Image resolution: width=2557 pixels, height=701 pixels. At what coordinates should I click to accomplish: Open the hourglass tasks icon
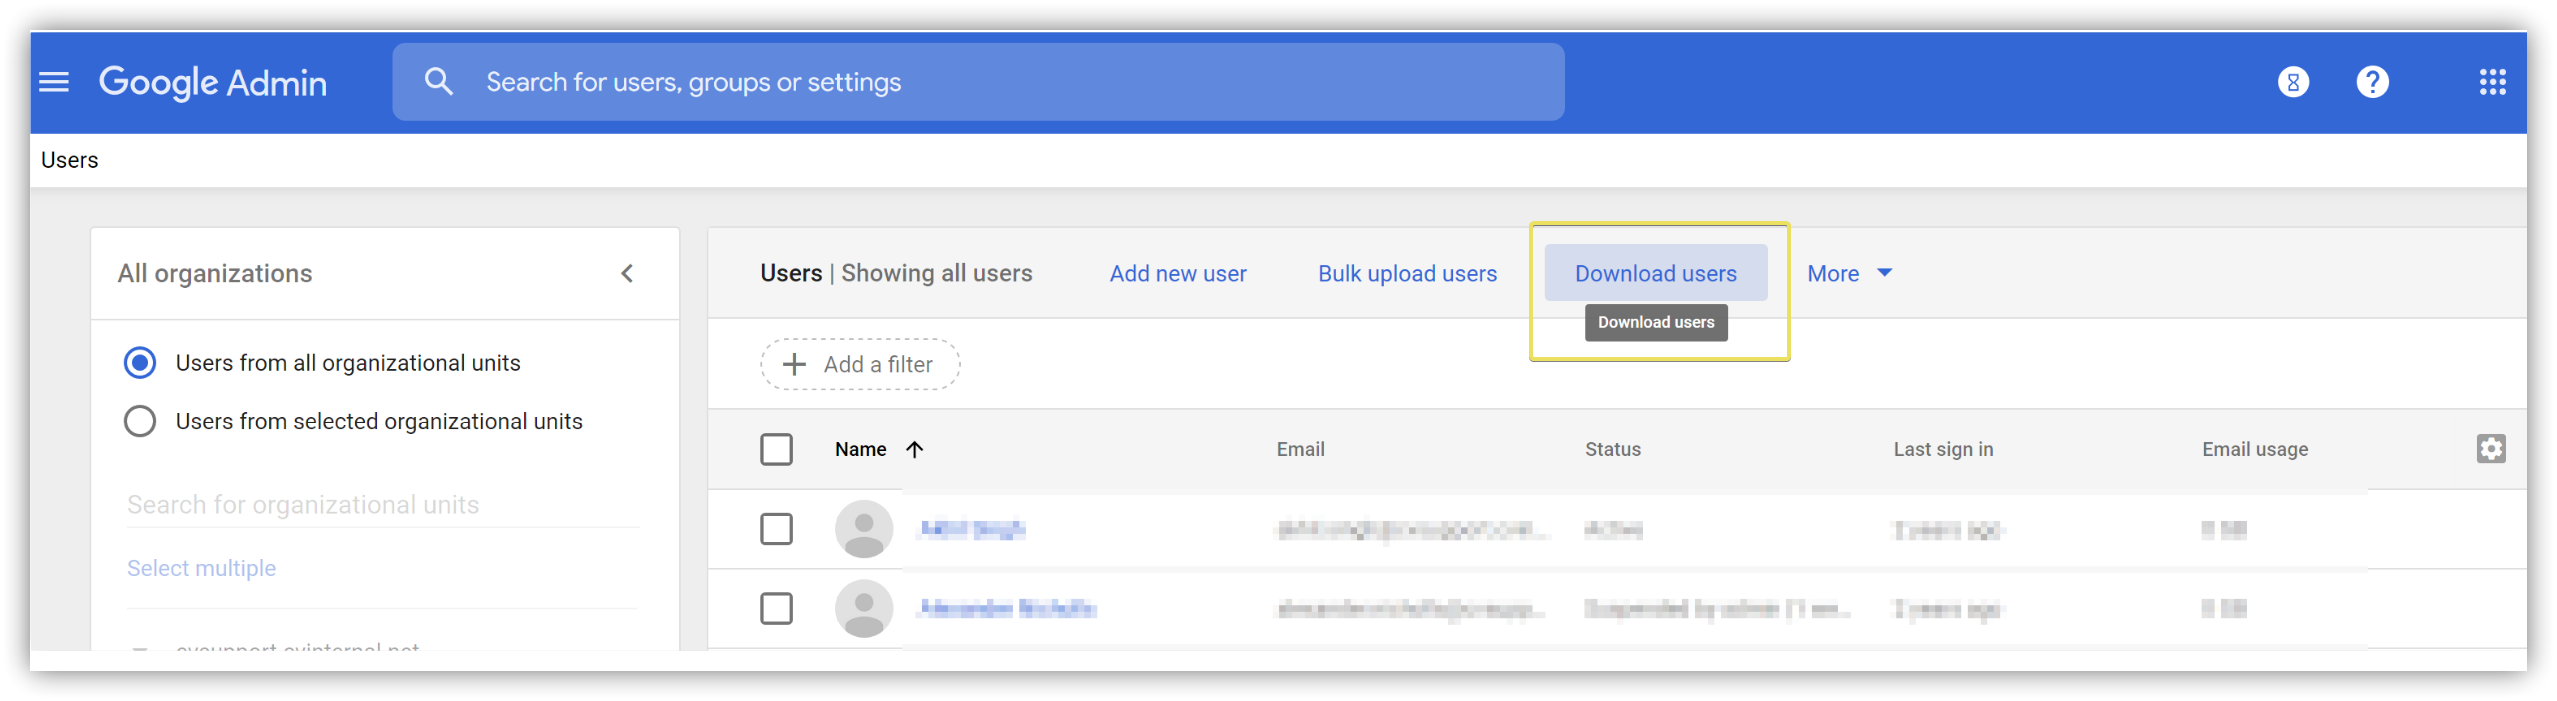tap(2292, 82)
